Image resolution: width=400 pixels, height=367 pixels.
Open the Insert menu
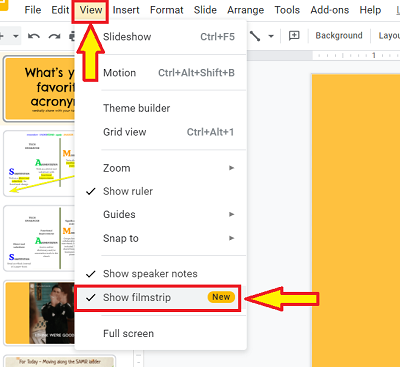(126, 10)
